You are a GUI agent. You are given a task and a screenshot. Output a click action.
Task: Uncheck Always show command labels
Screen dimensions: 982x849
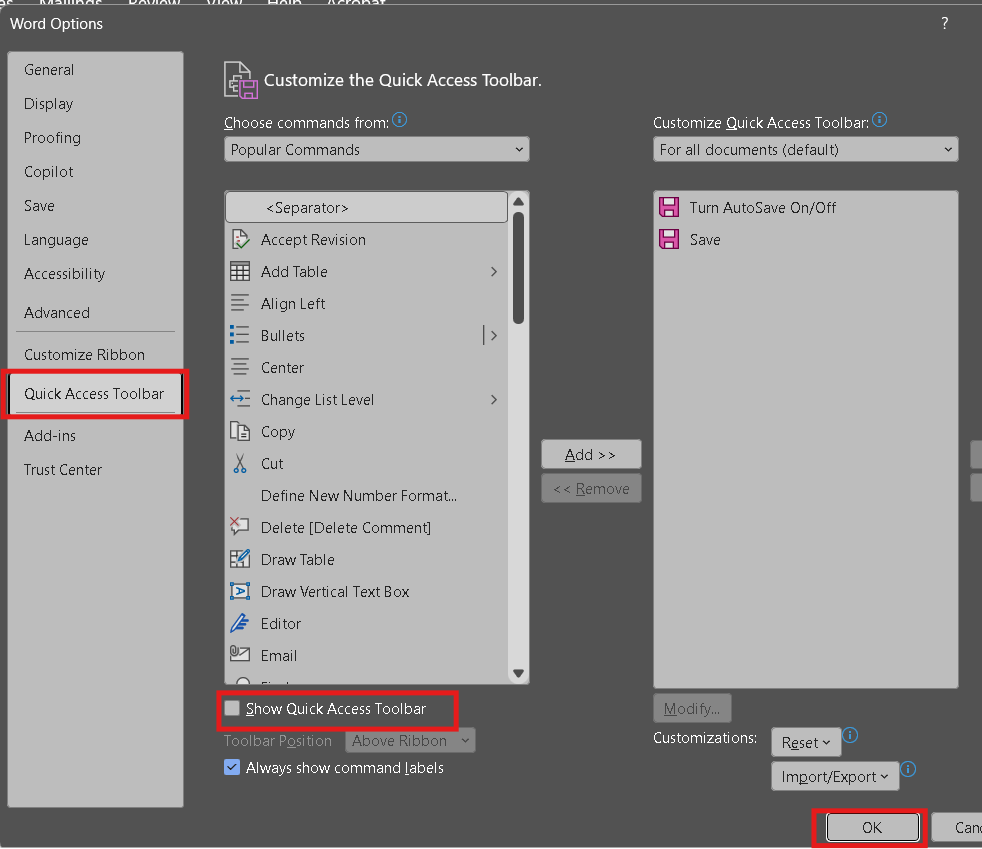(232, 767)
